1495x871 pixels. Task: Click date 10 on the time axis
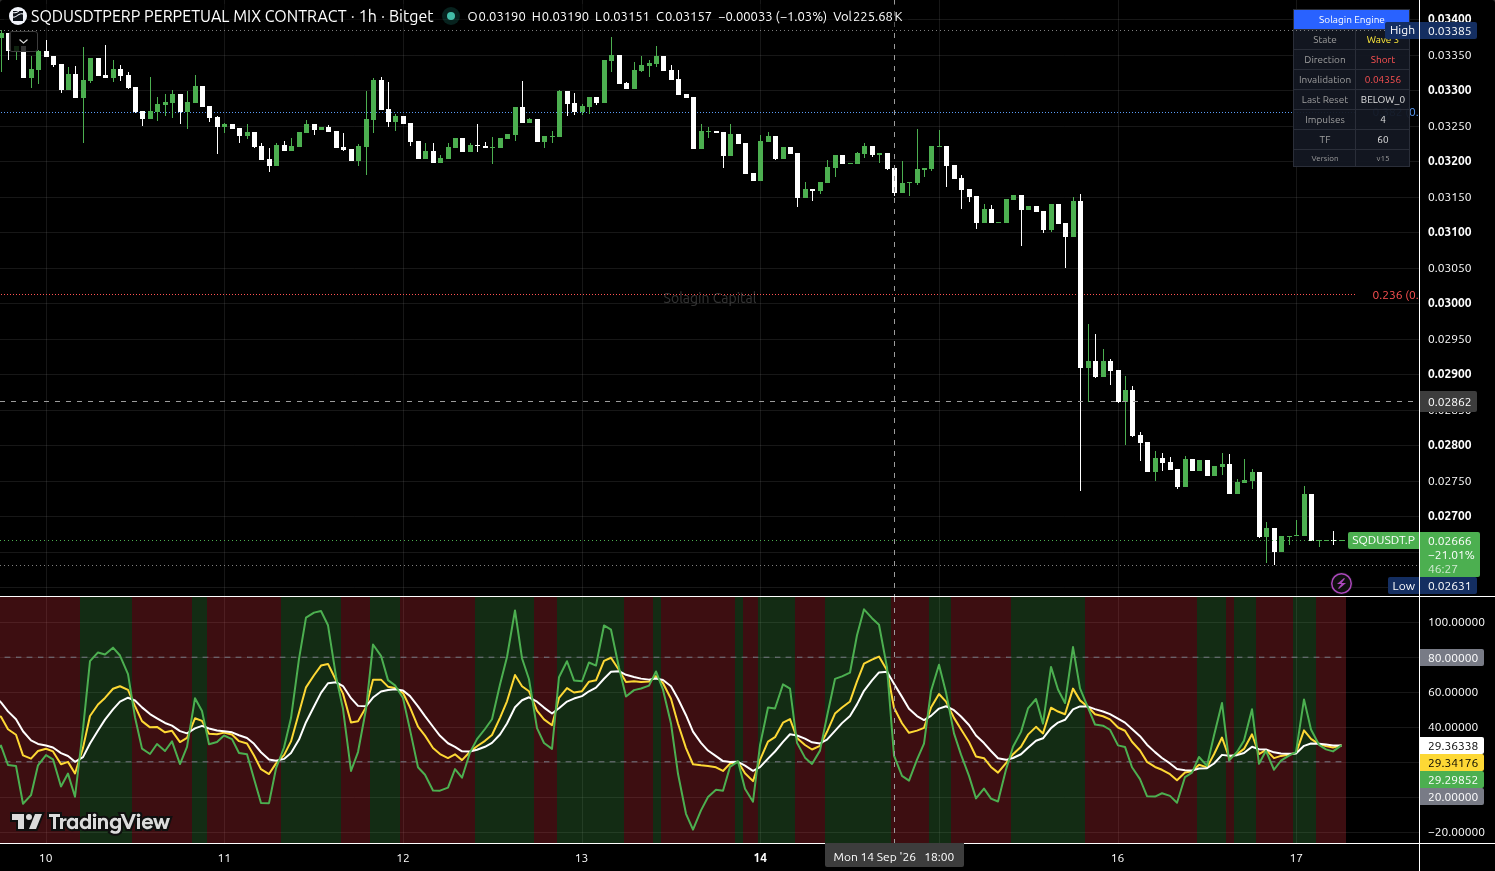click(x=45, y=858)
